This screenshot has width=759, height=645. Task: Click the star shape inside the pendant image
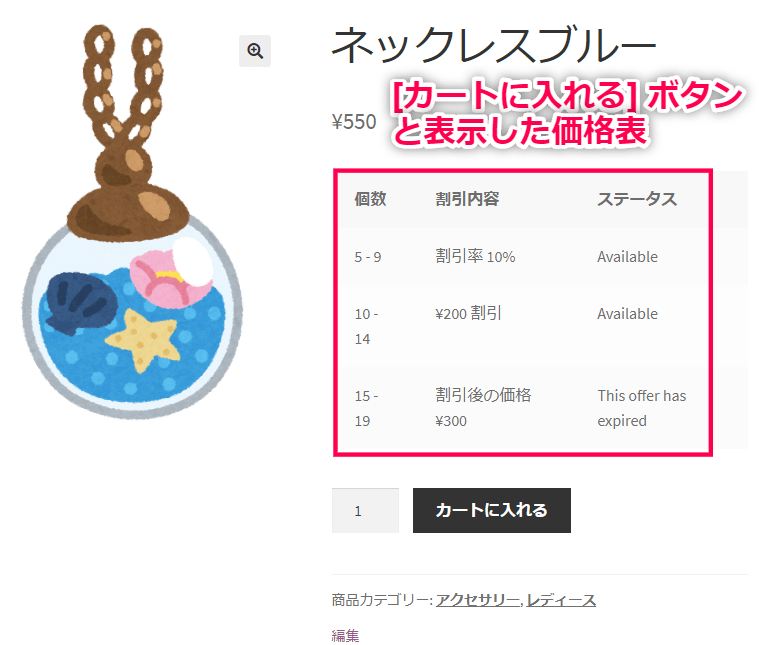pos(142,340)
